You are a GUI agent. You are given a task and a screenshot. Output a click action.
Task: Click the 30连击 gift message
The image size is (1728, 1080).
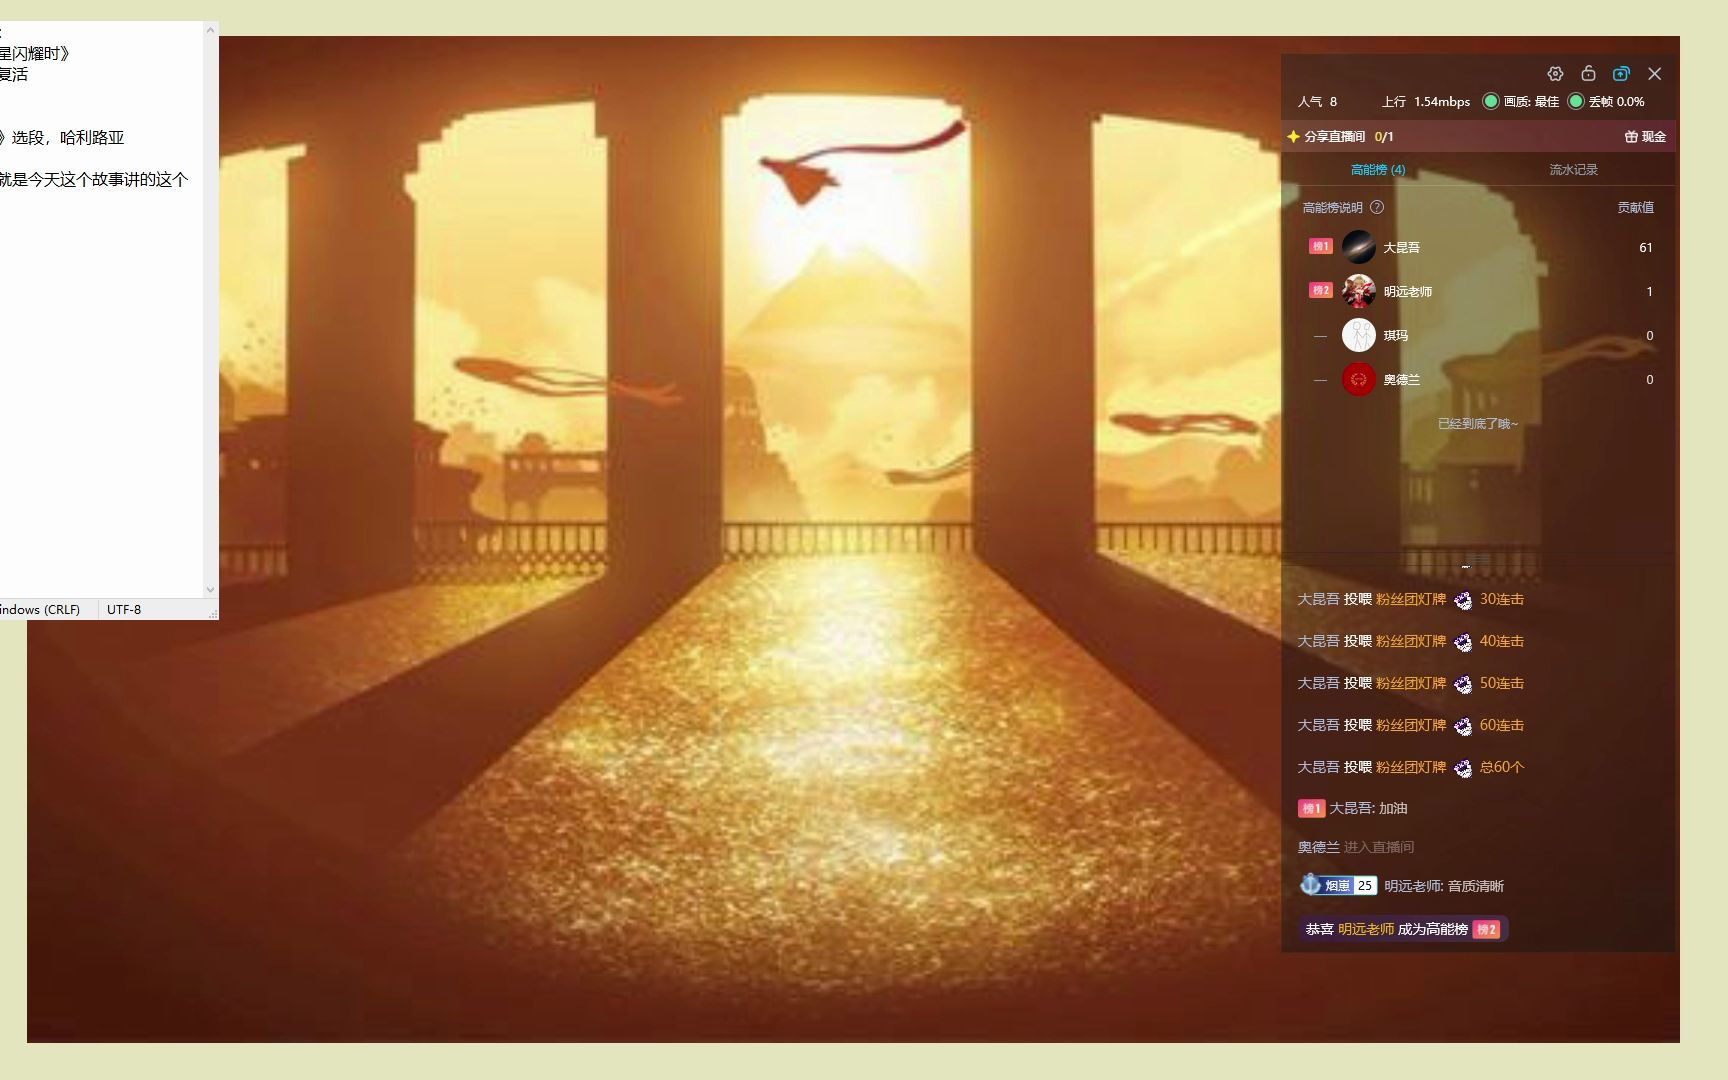(1410, 599)
